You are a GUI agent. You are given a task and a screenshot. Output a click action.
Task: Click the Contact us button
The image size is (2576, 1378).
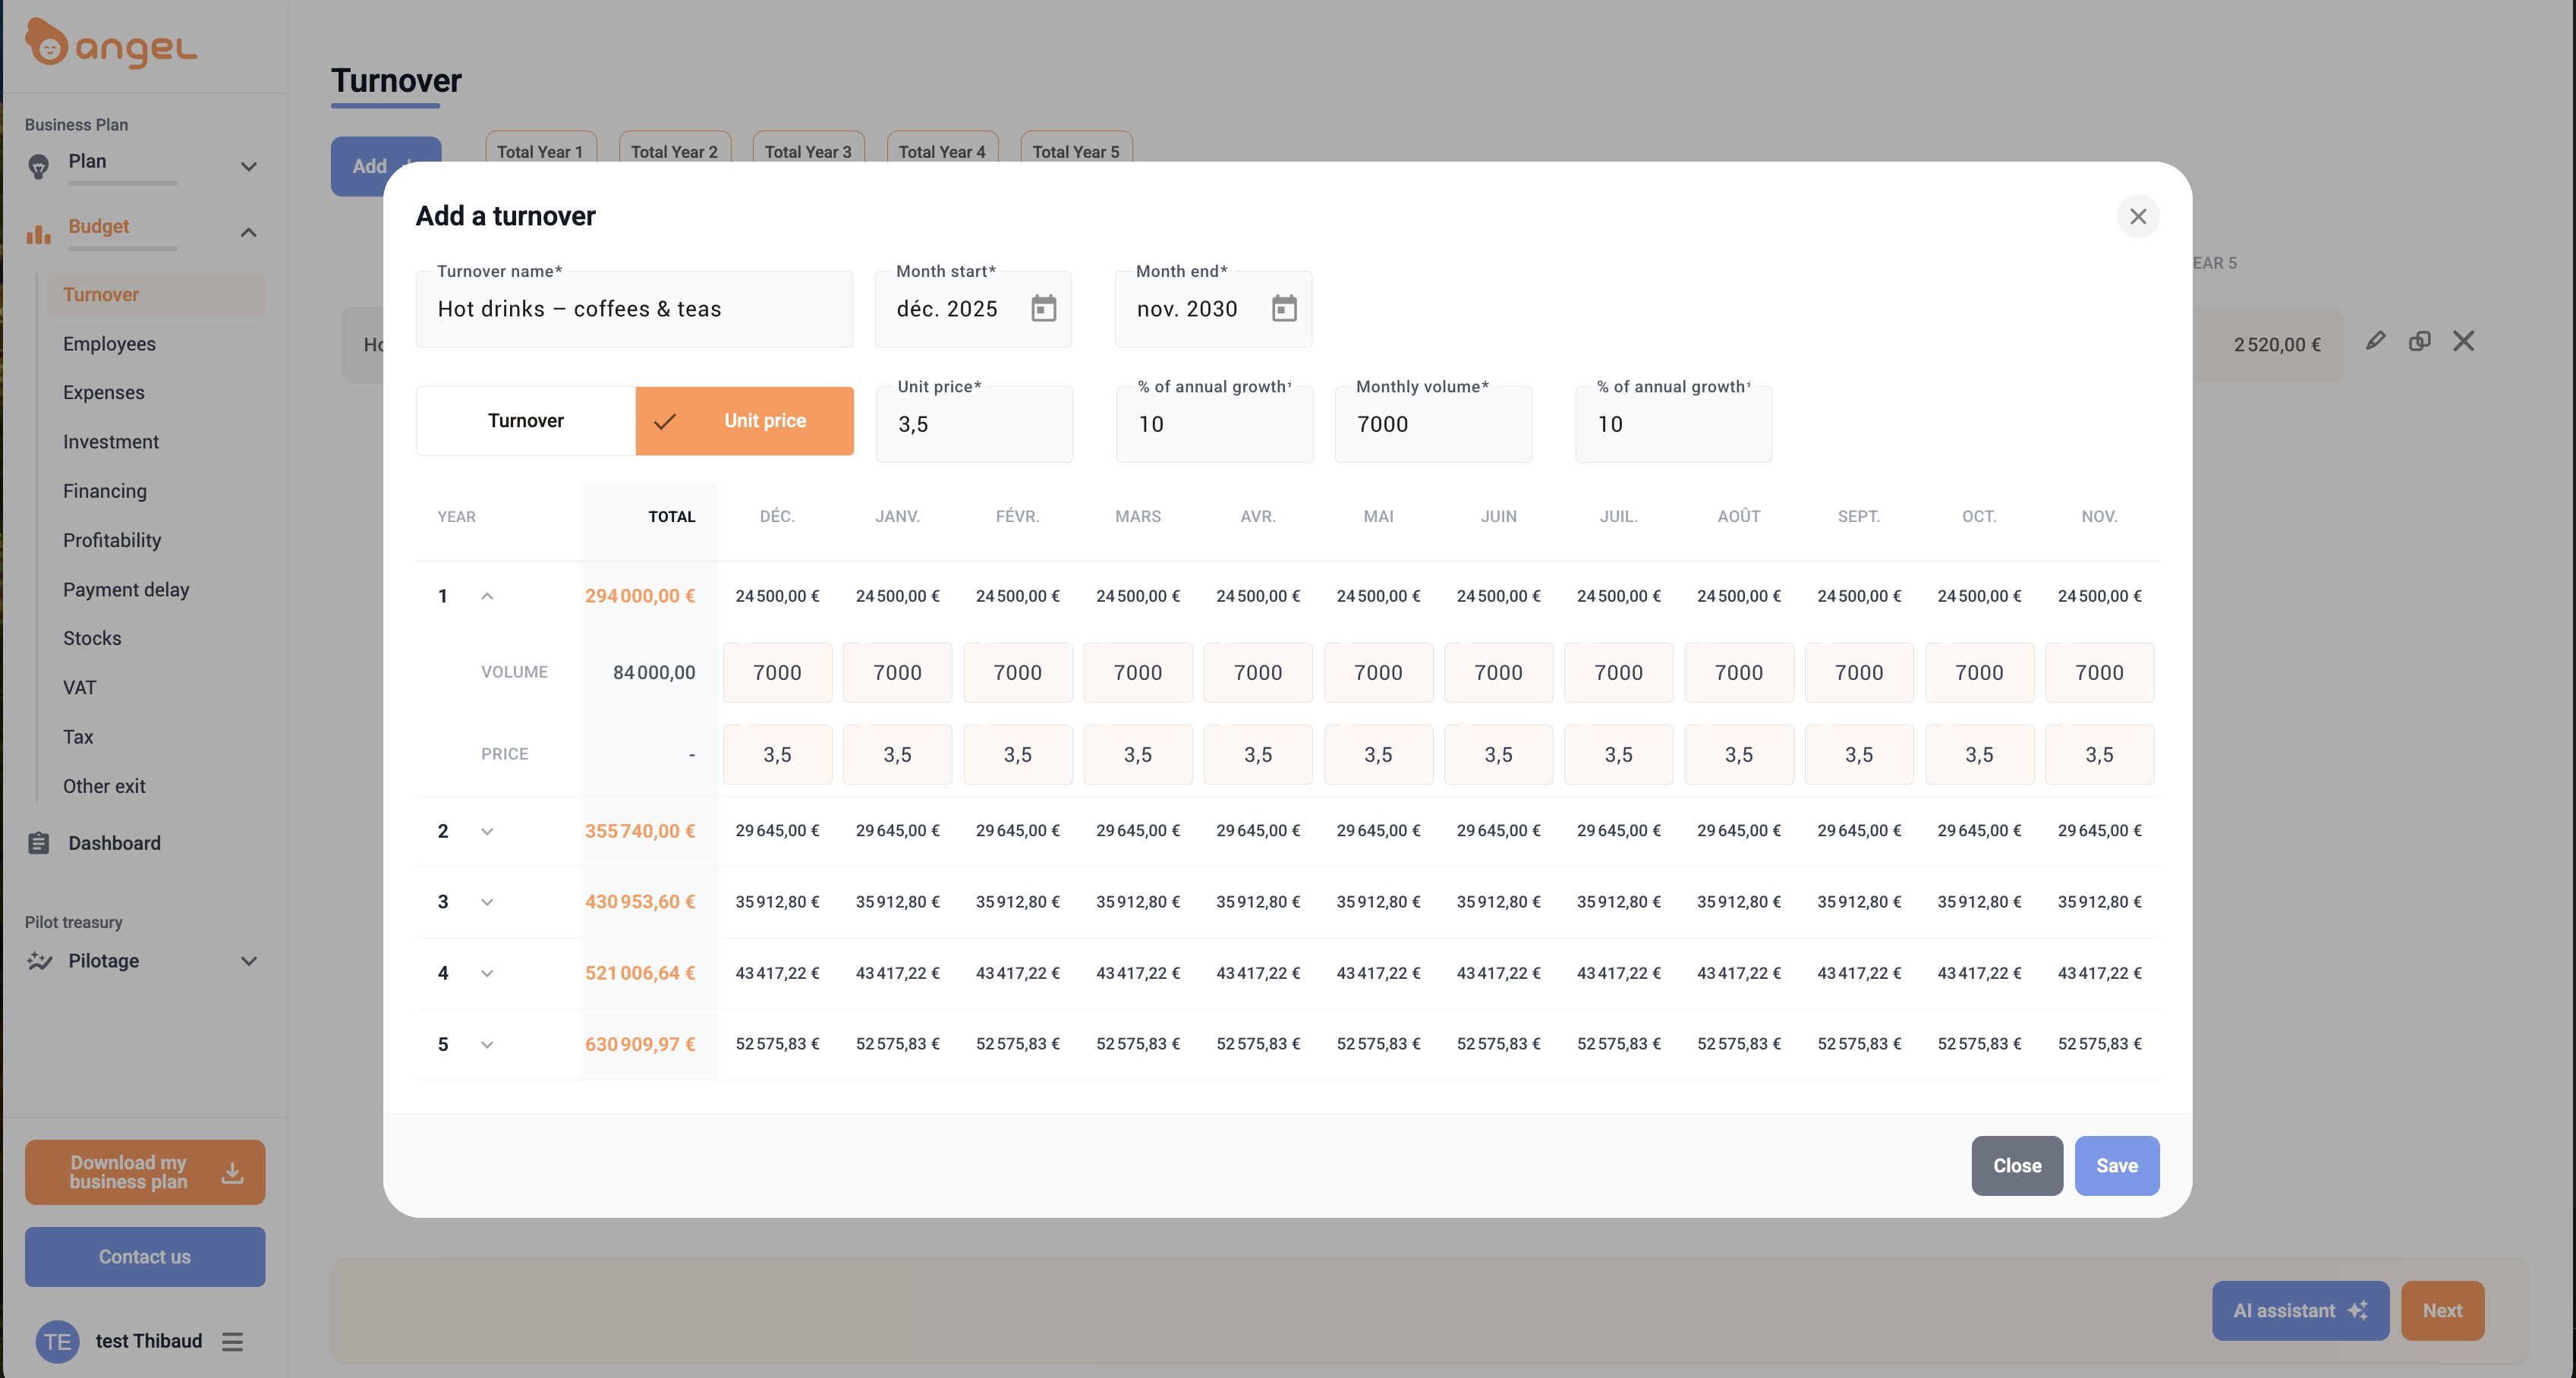pyautogui.click(x=144, y=1257)
